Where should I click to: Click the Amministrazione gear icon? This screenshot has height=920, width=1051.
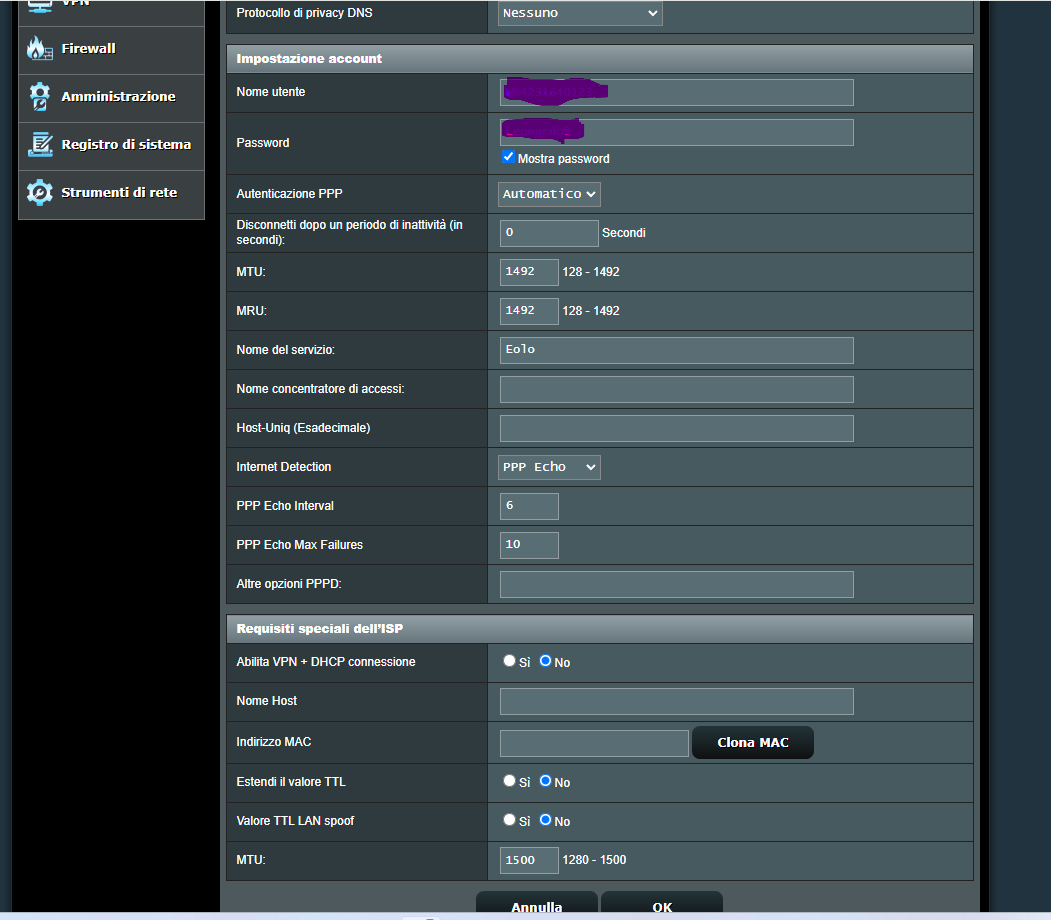pos(40,96)
